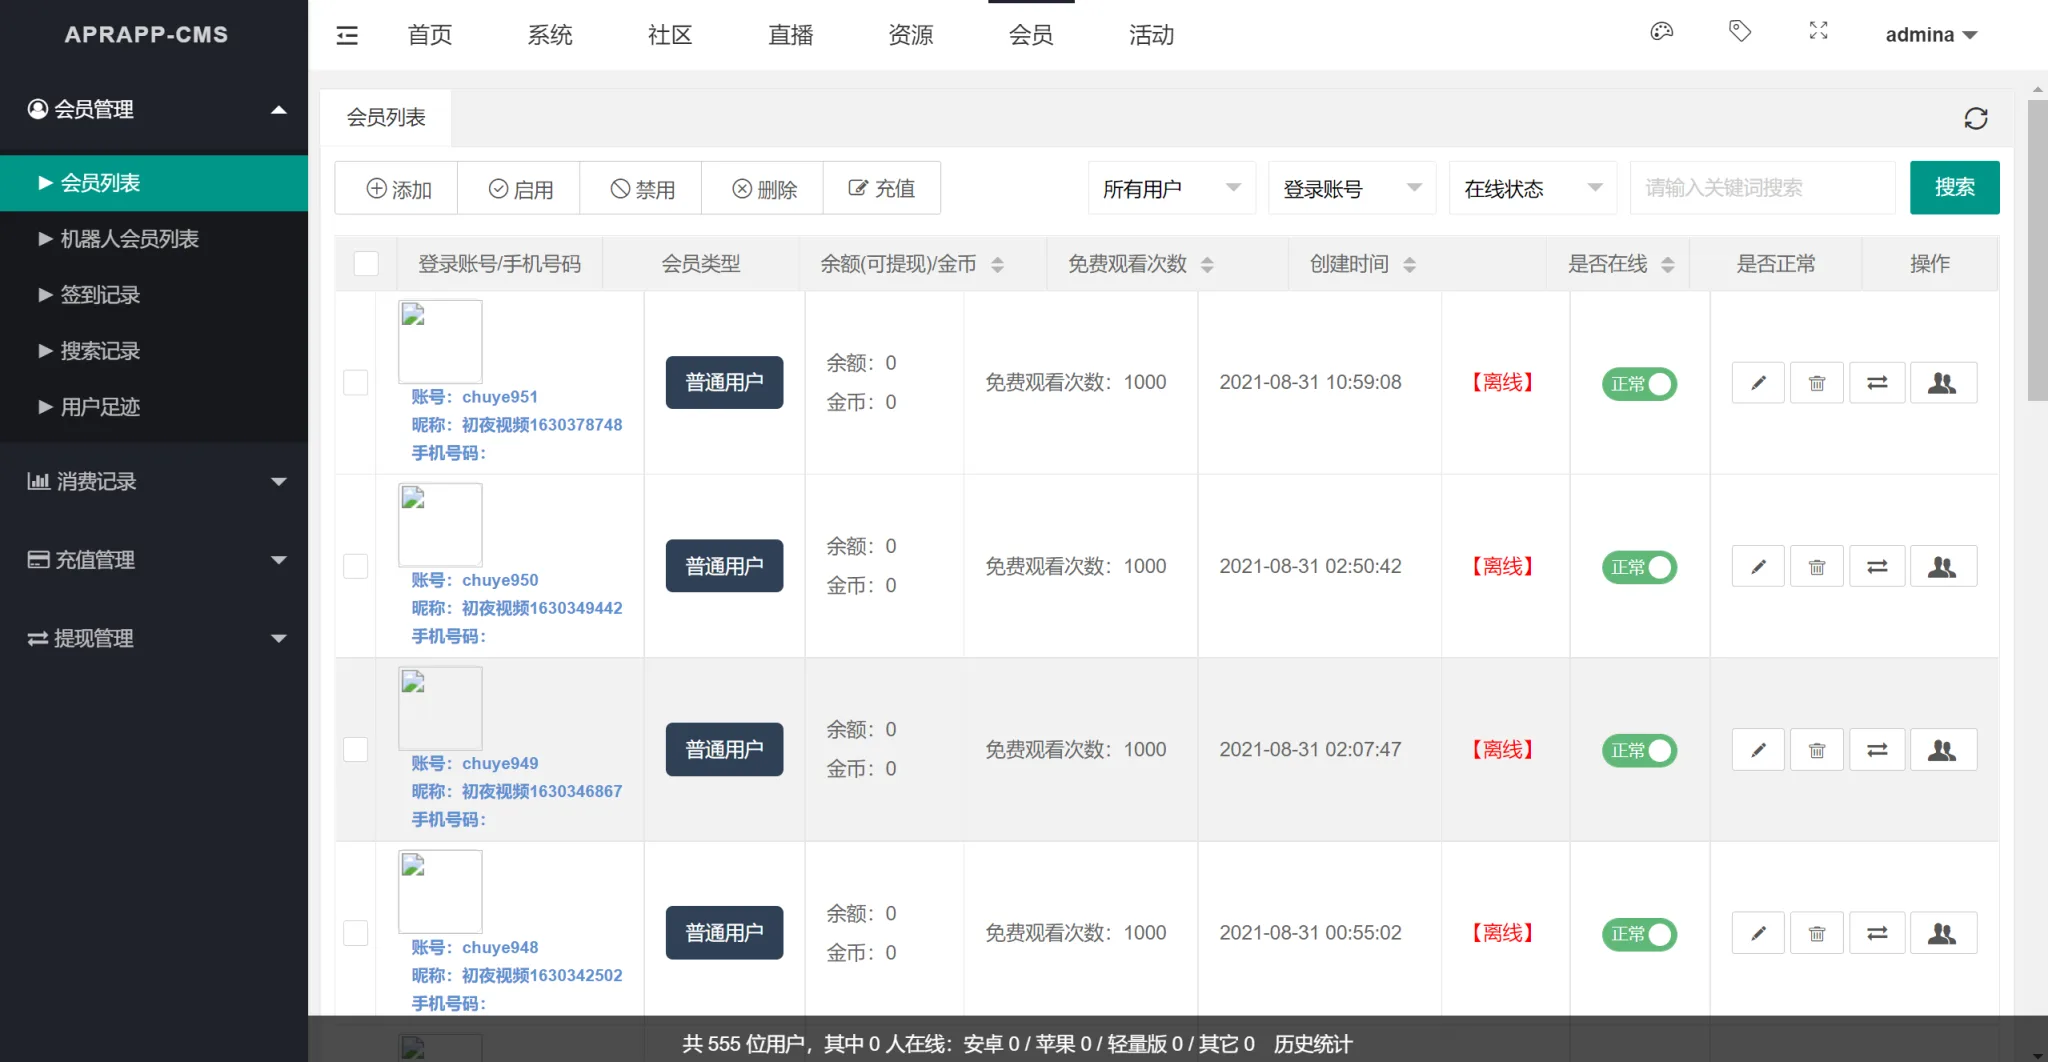Select checkbox for user chuye950 row
Screen dimensions: 2048x1062
356,566
